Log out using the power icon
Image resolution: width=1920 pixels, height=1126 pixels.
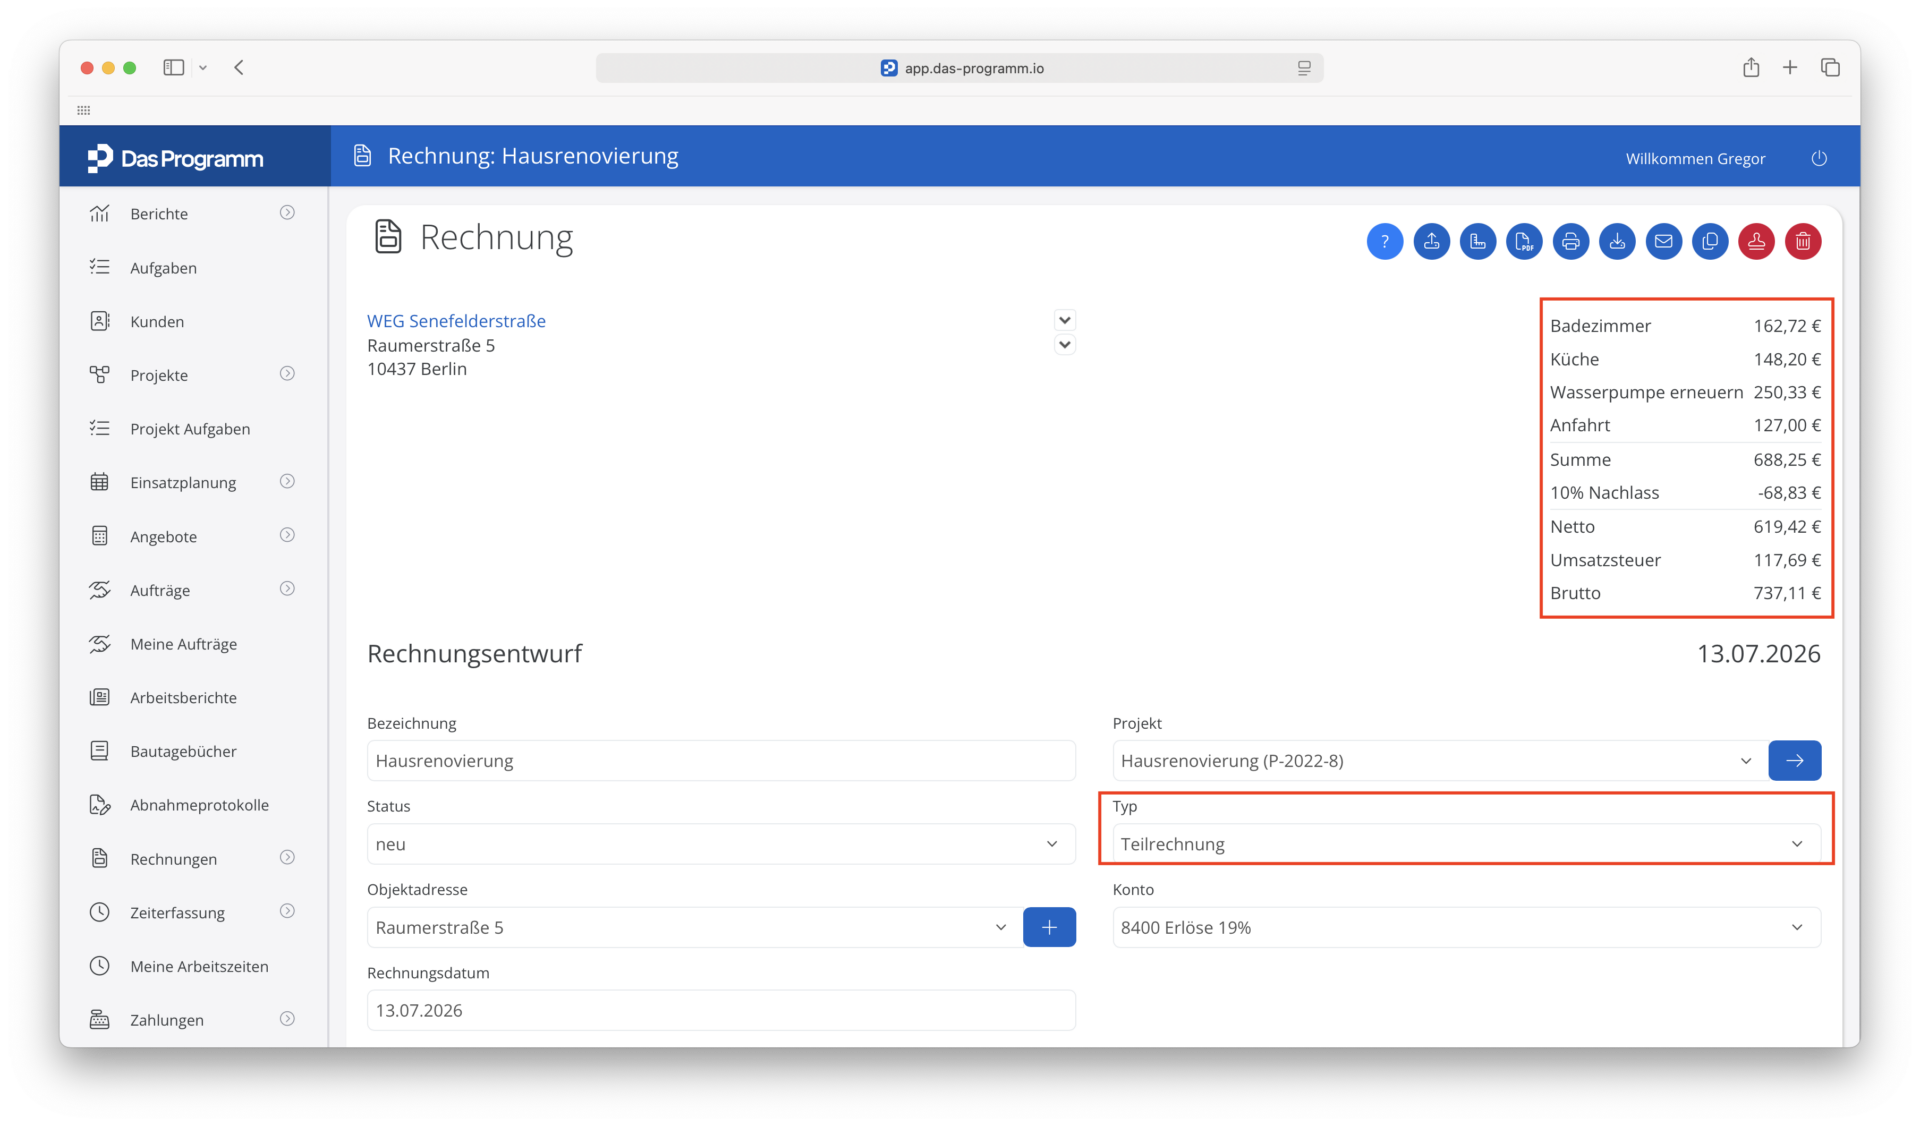point(1819,158)
